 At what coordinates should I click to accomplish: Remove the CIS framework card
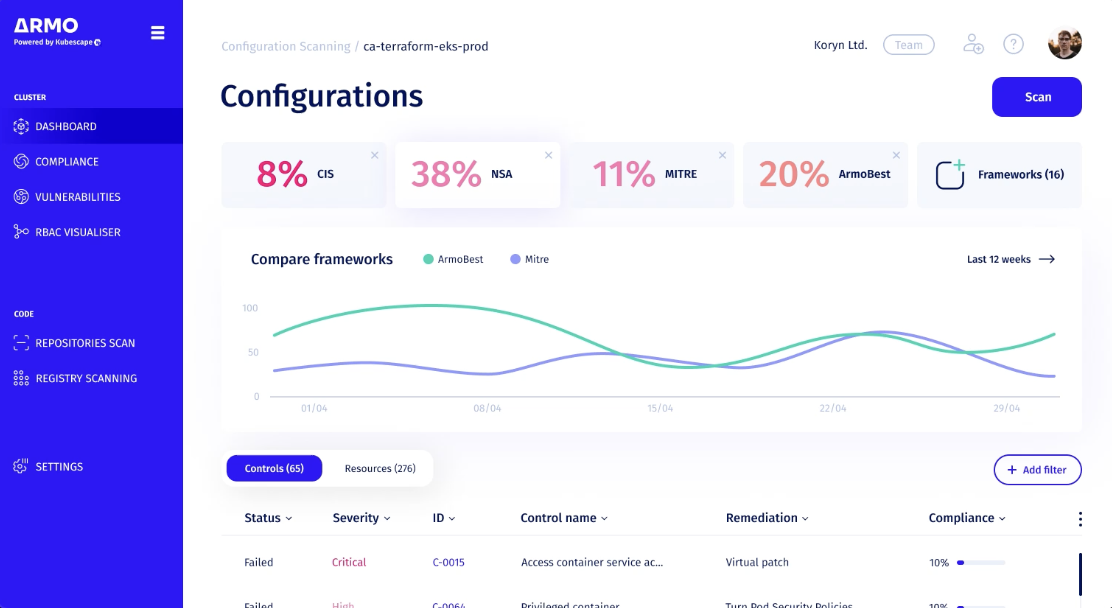[374, 155]
